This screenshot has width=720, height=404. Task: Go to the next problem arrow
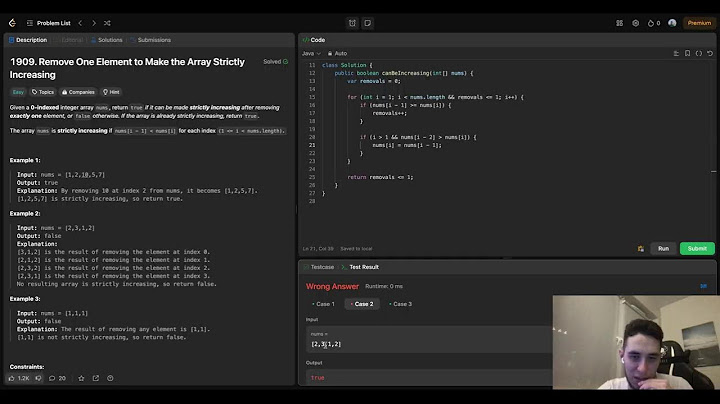[x=94, y=23]
